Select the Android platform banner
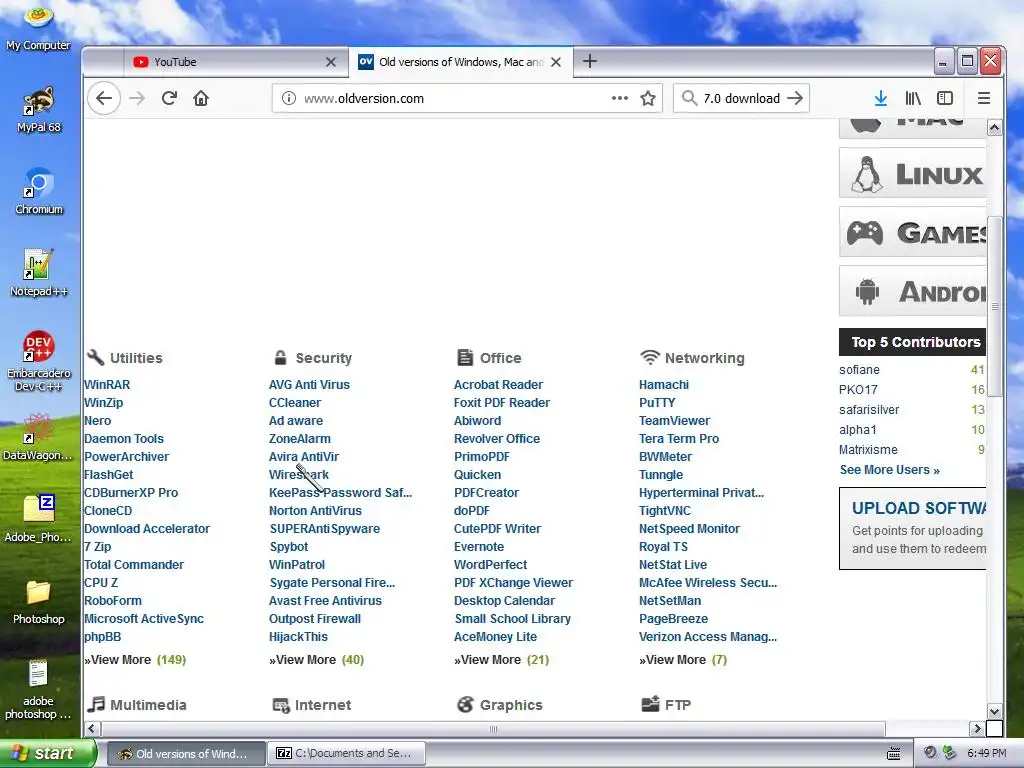The image size is (1024, 768). click(912, 291)
